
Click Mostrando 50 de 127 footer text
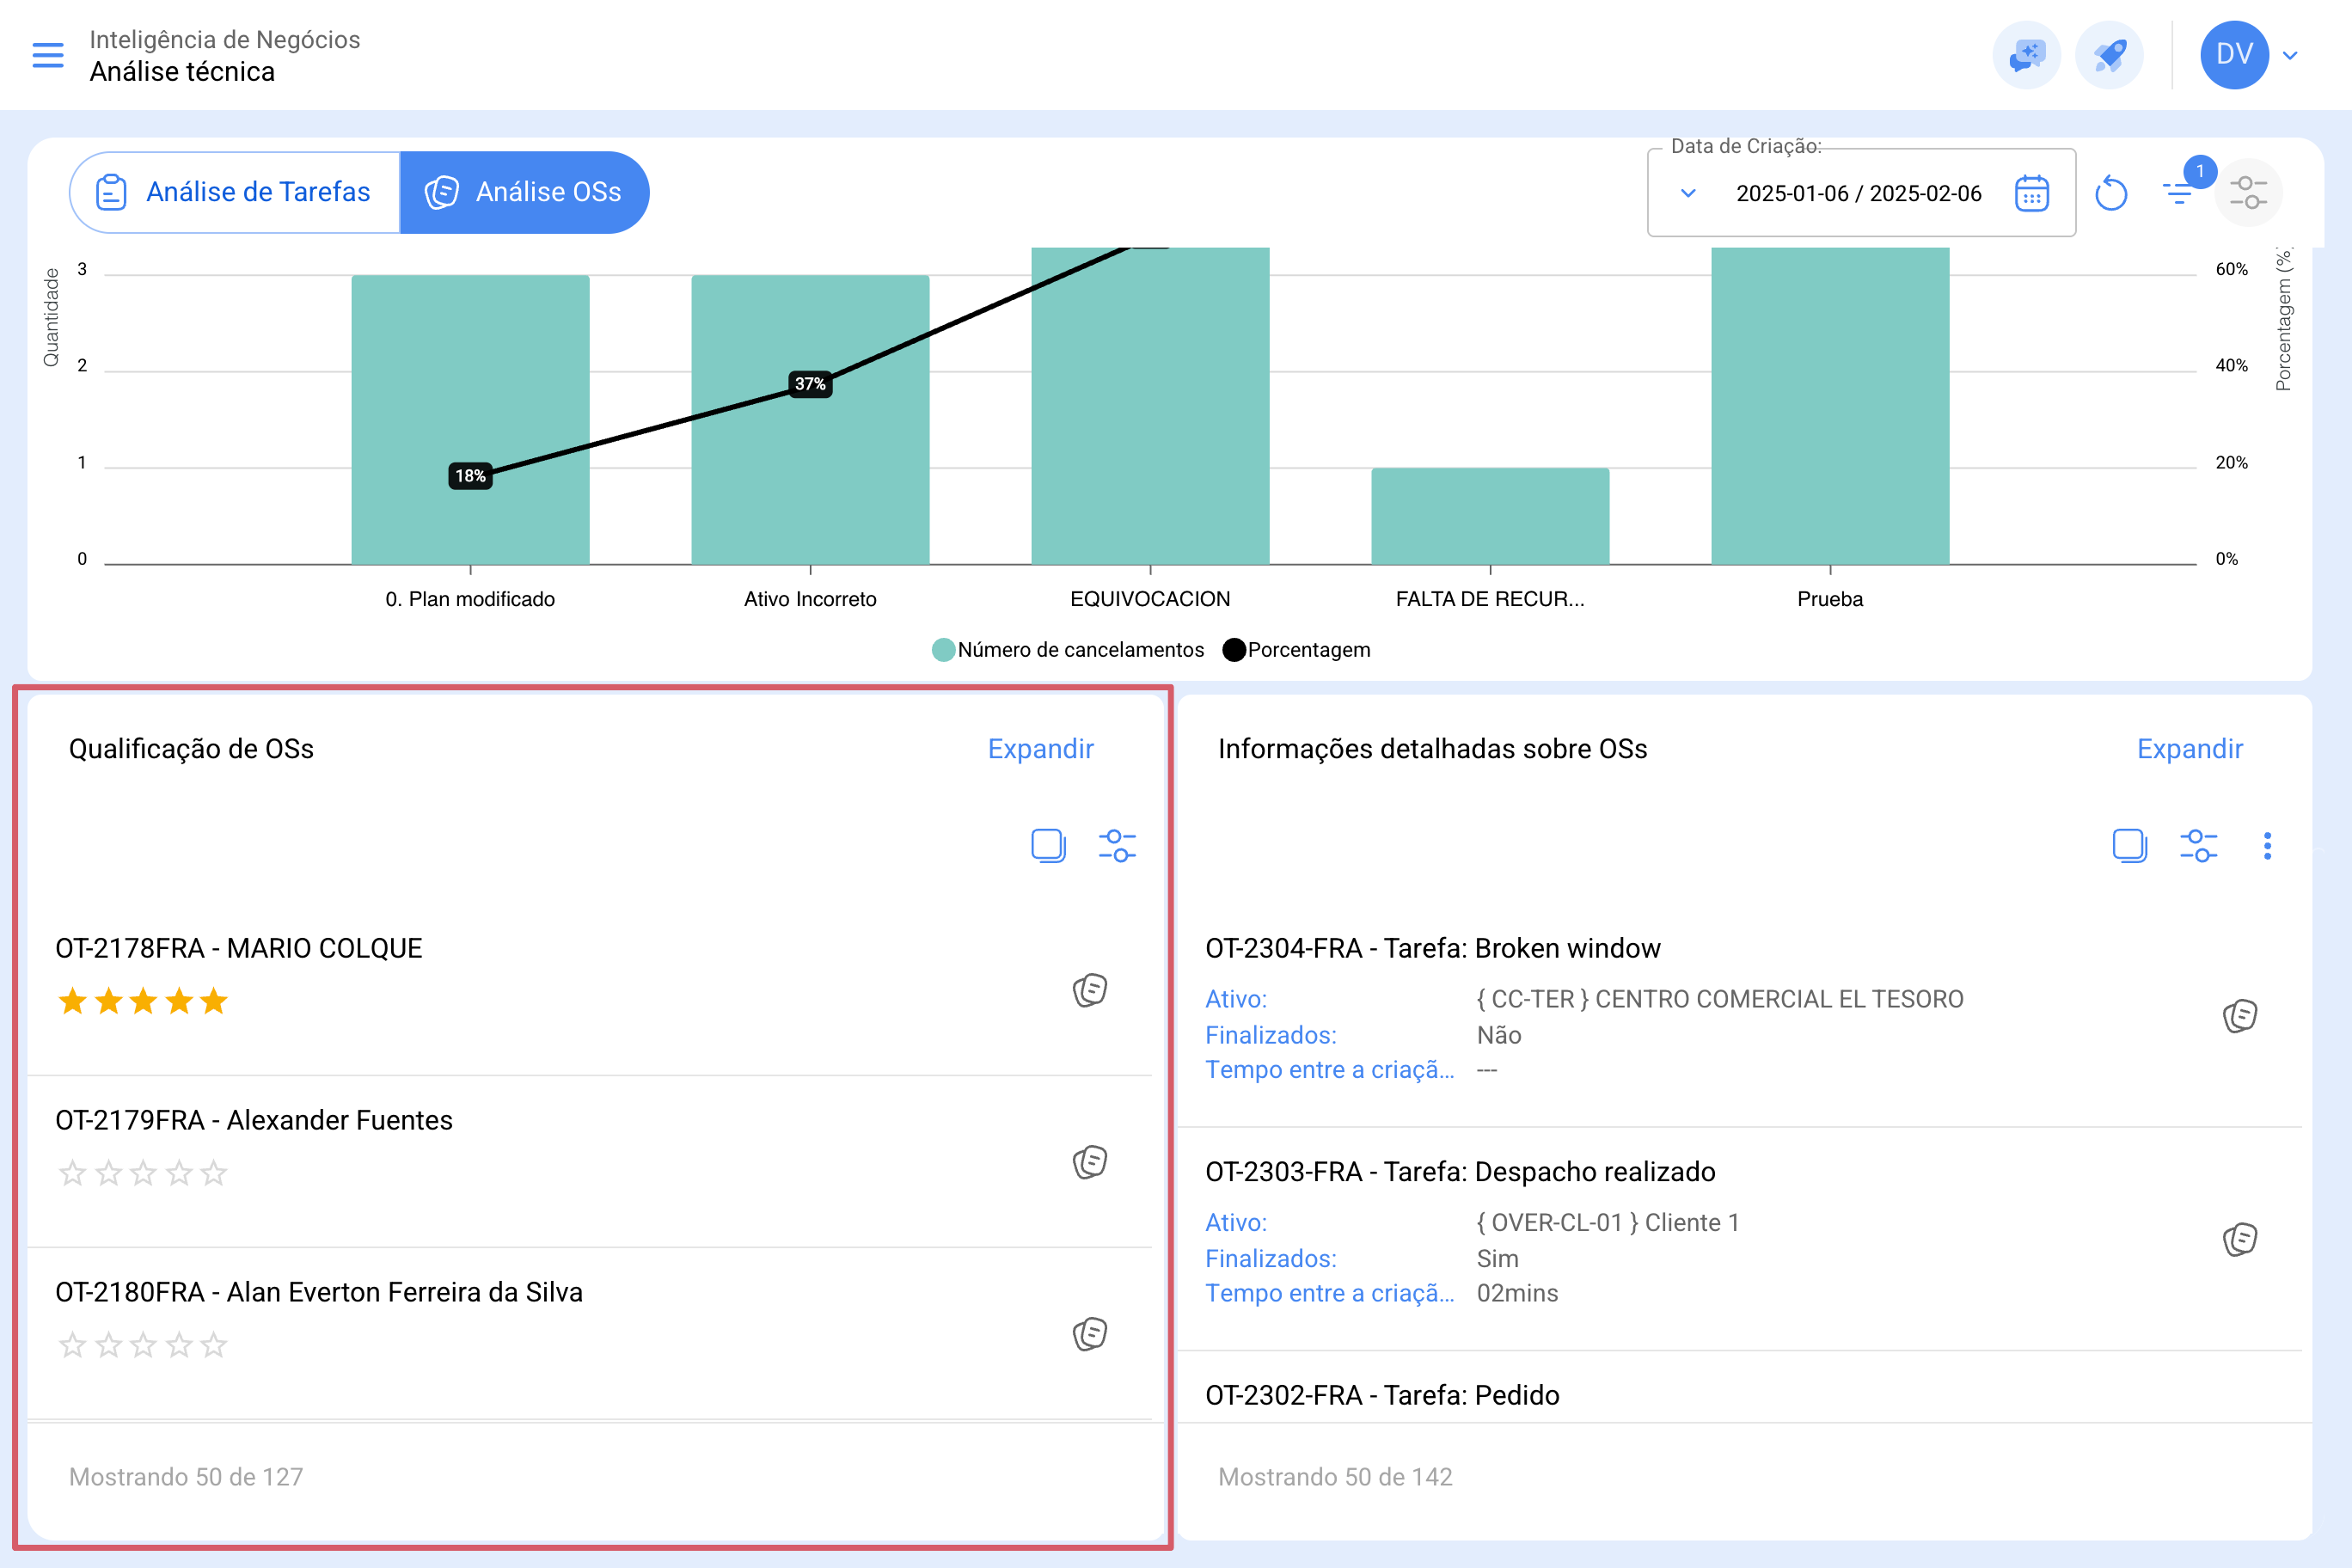click(x=186, y=1477)
